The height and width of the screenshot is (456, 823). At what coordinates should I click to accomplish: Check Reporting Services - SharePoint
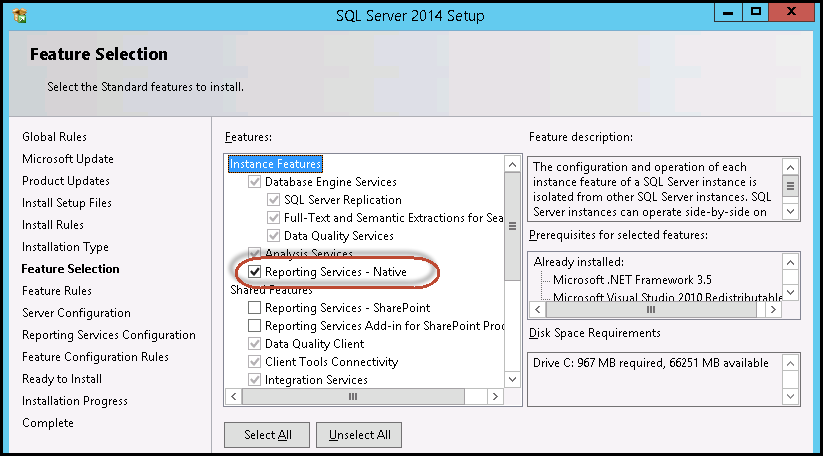[255, 307]
